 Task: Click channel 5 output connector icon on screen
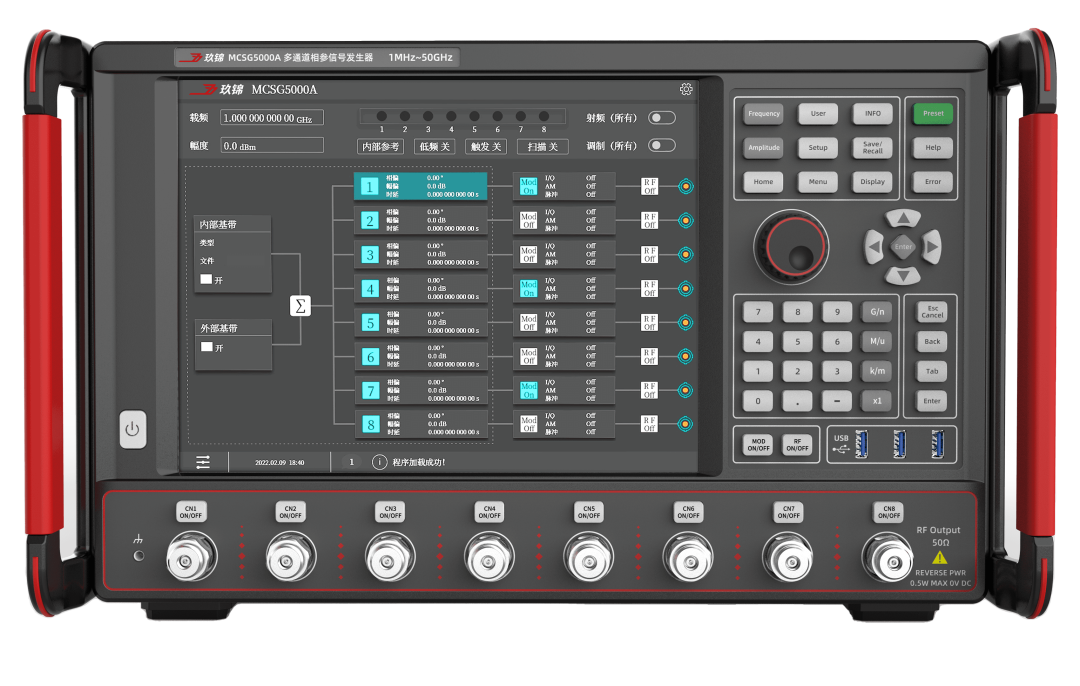(685, 322)
